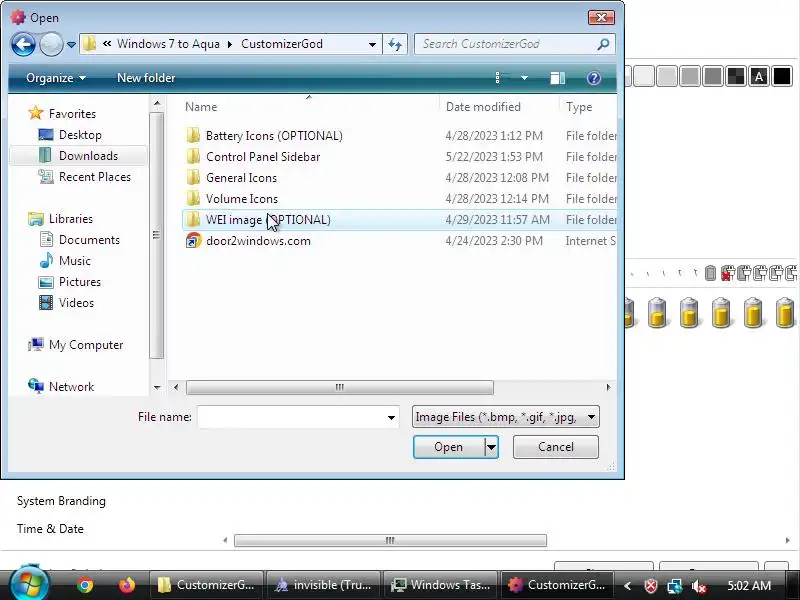Pick the checkered background swatch in CustomizerGod
Screen dimensions: 800x600
(736, 77)
